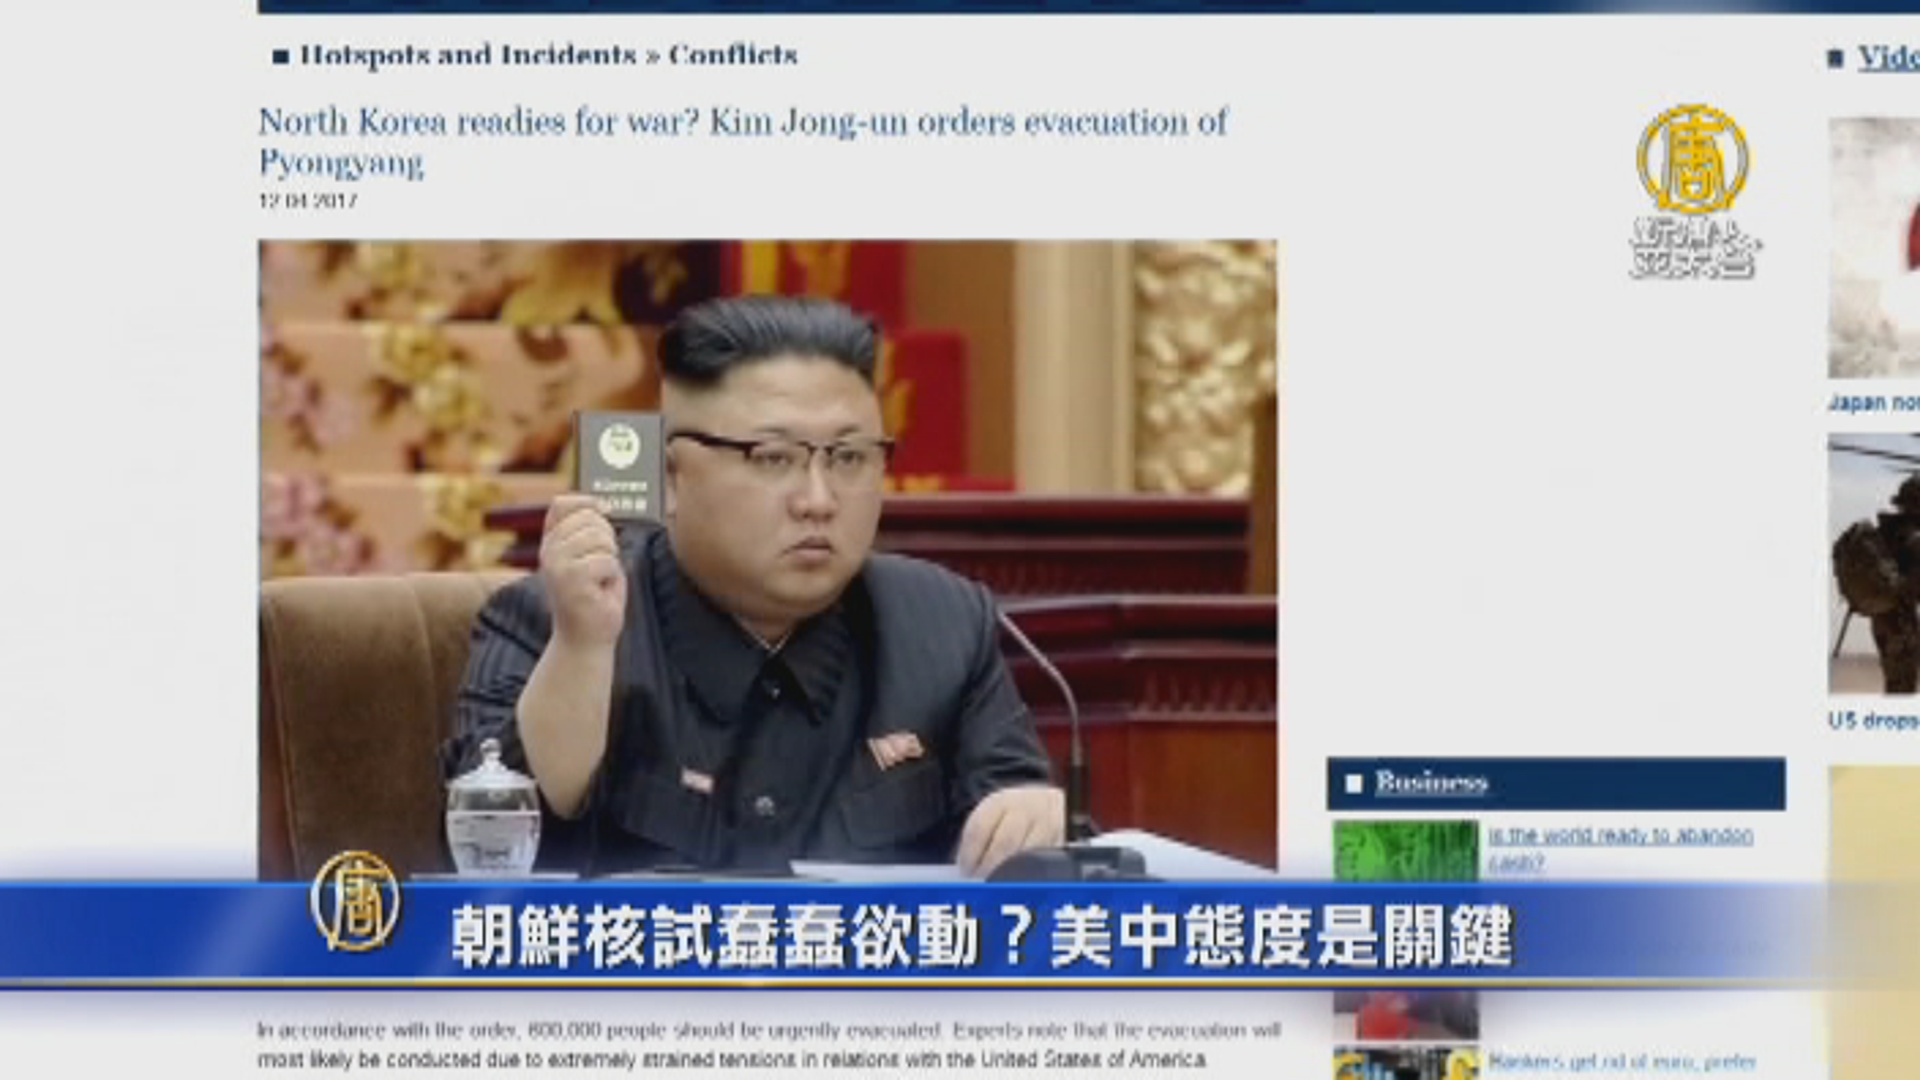This screenshot has height=1080, width=1920.
Task: Open the 'Japan no...' sidebar article link
Action: coord(1873,402)
